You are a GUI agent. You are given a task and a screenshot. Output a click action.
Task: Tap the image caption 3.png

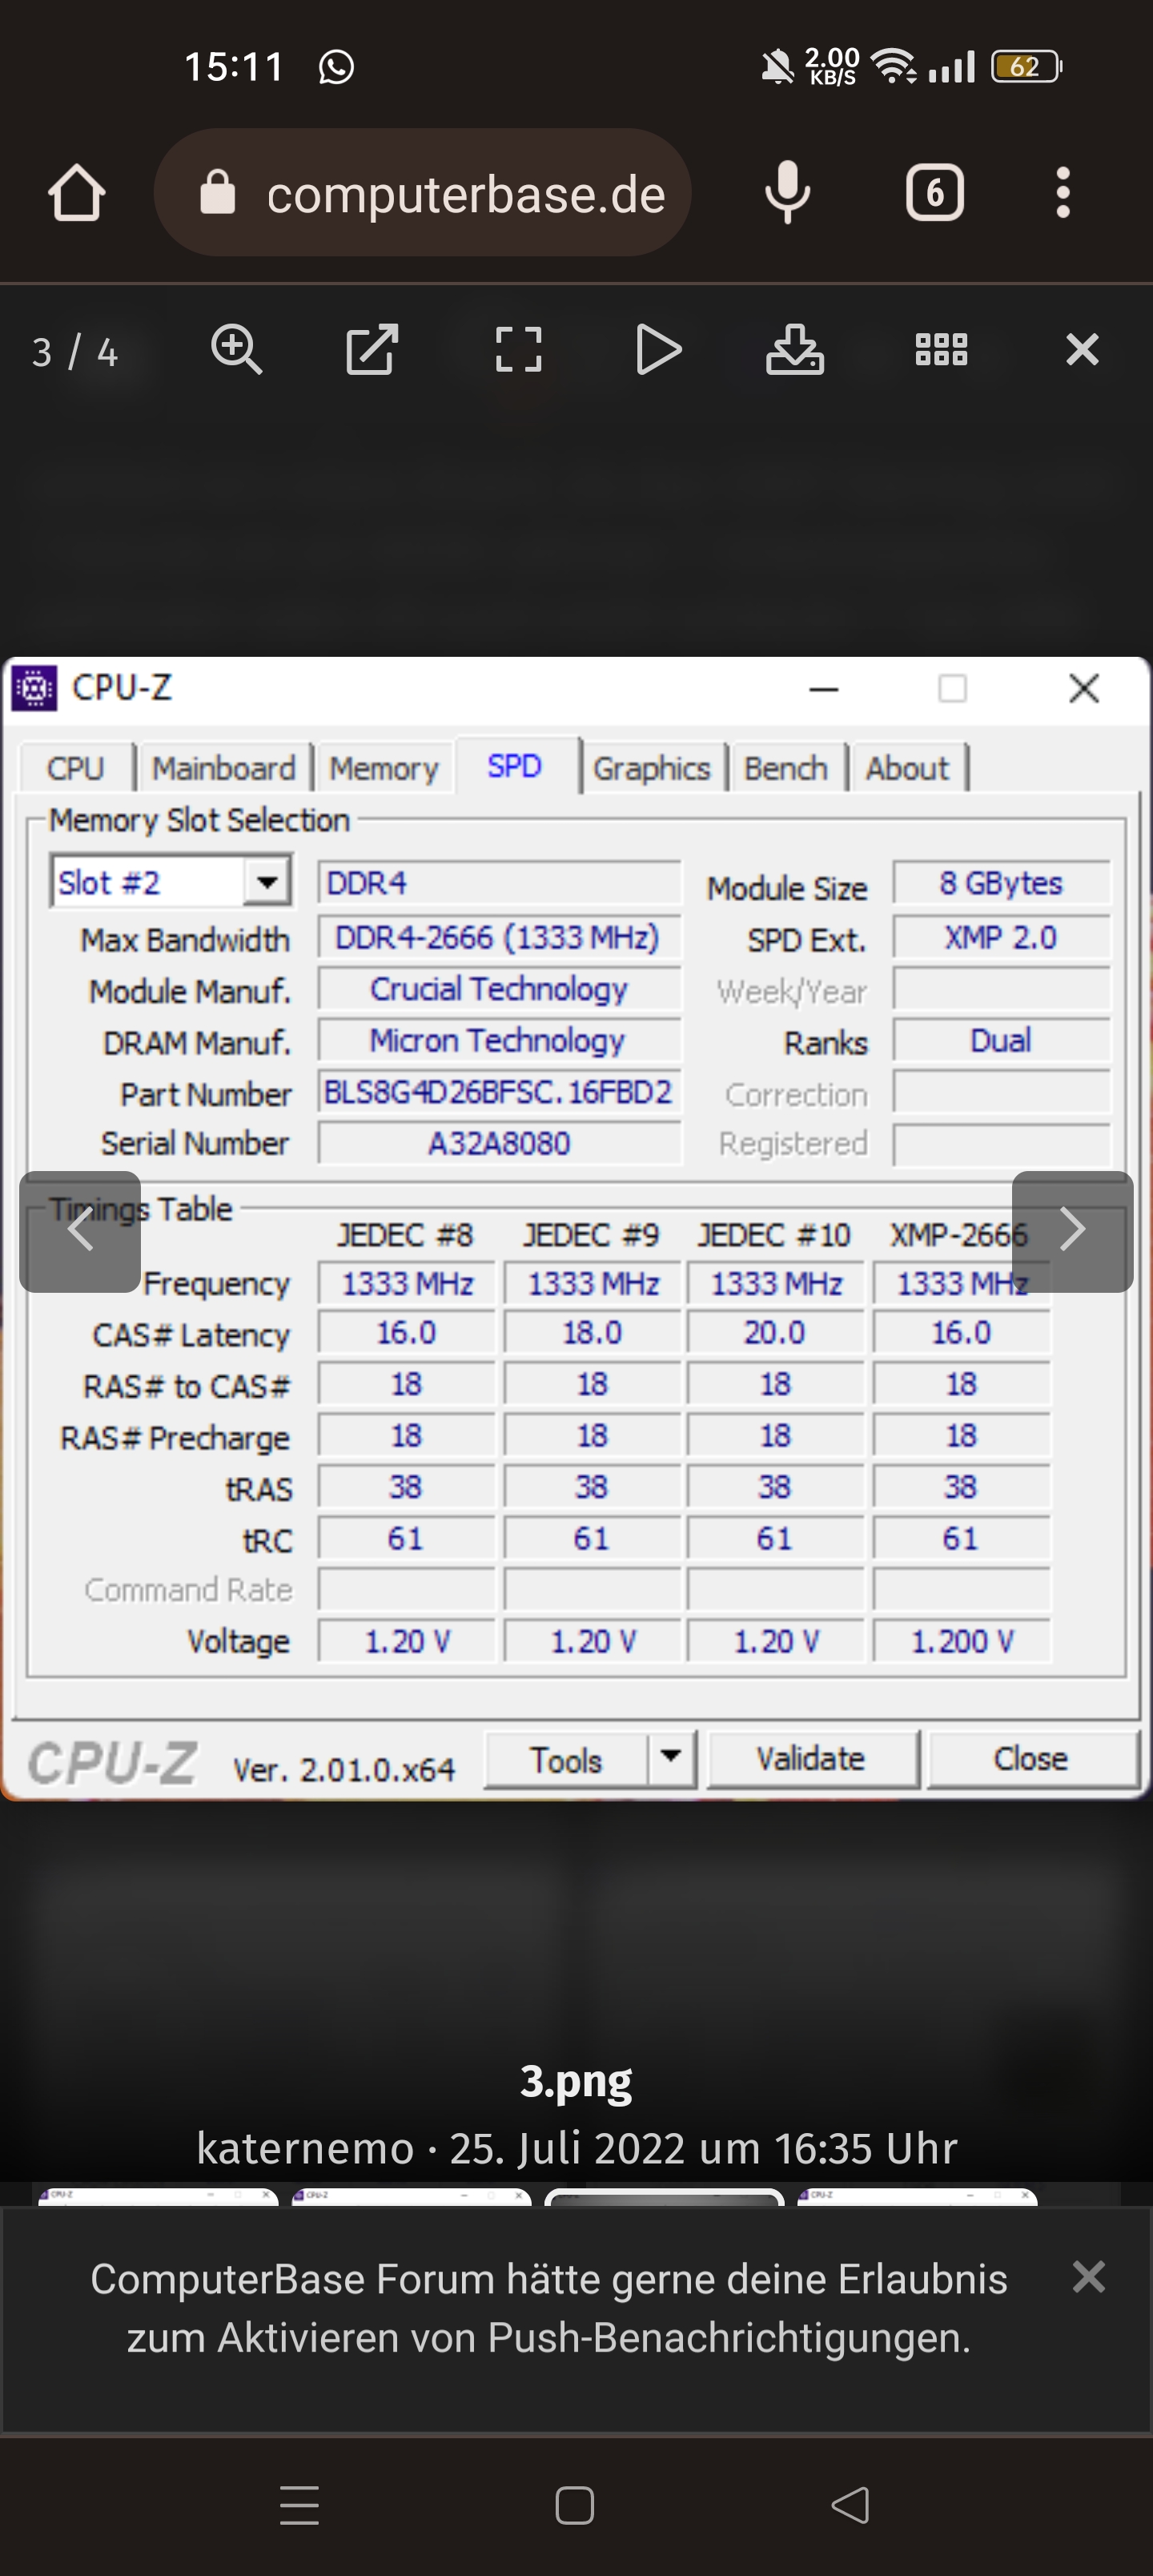click(576, 2080)
